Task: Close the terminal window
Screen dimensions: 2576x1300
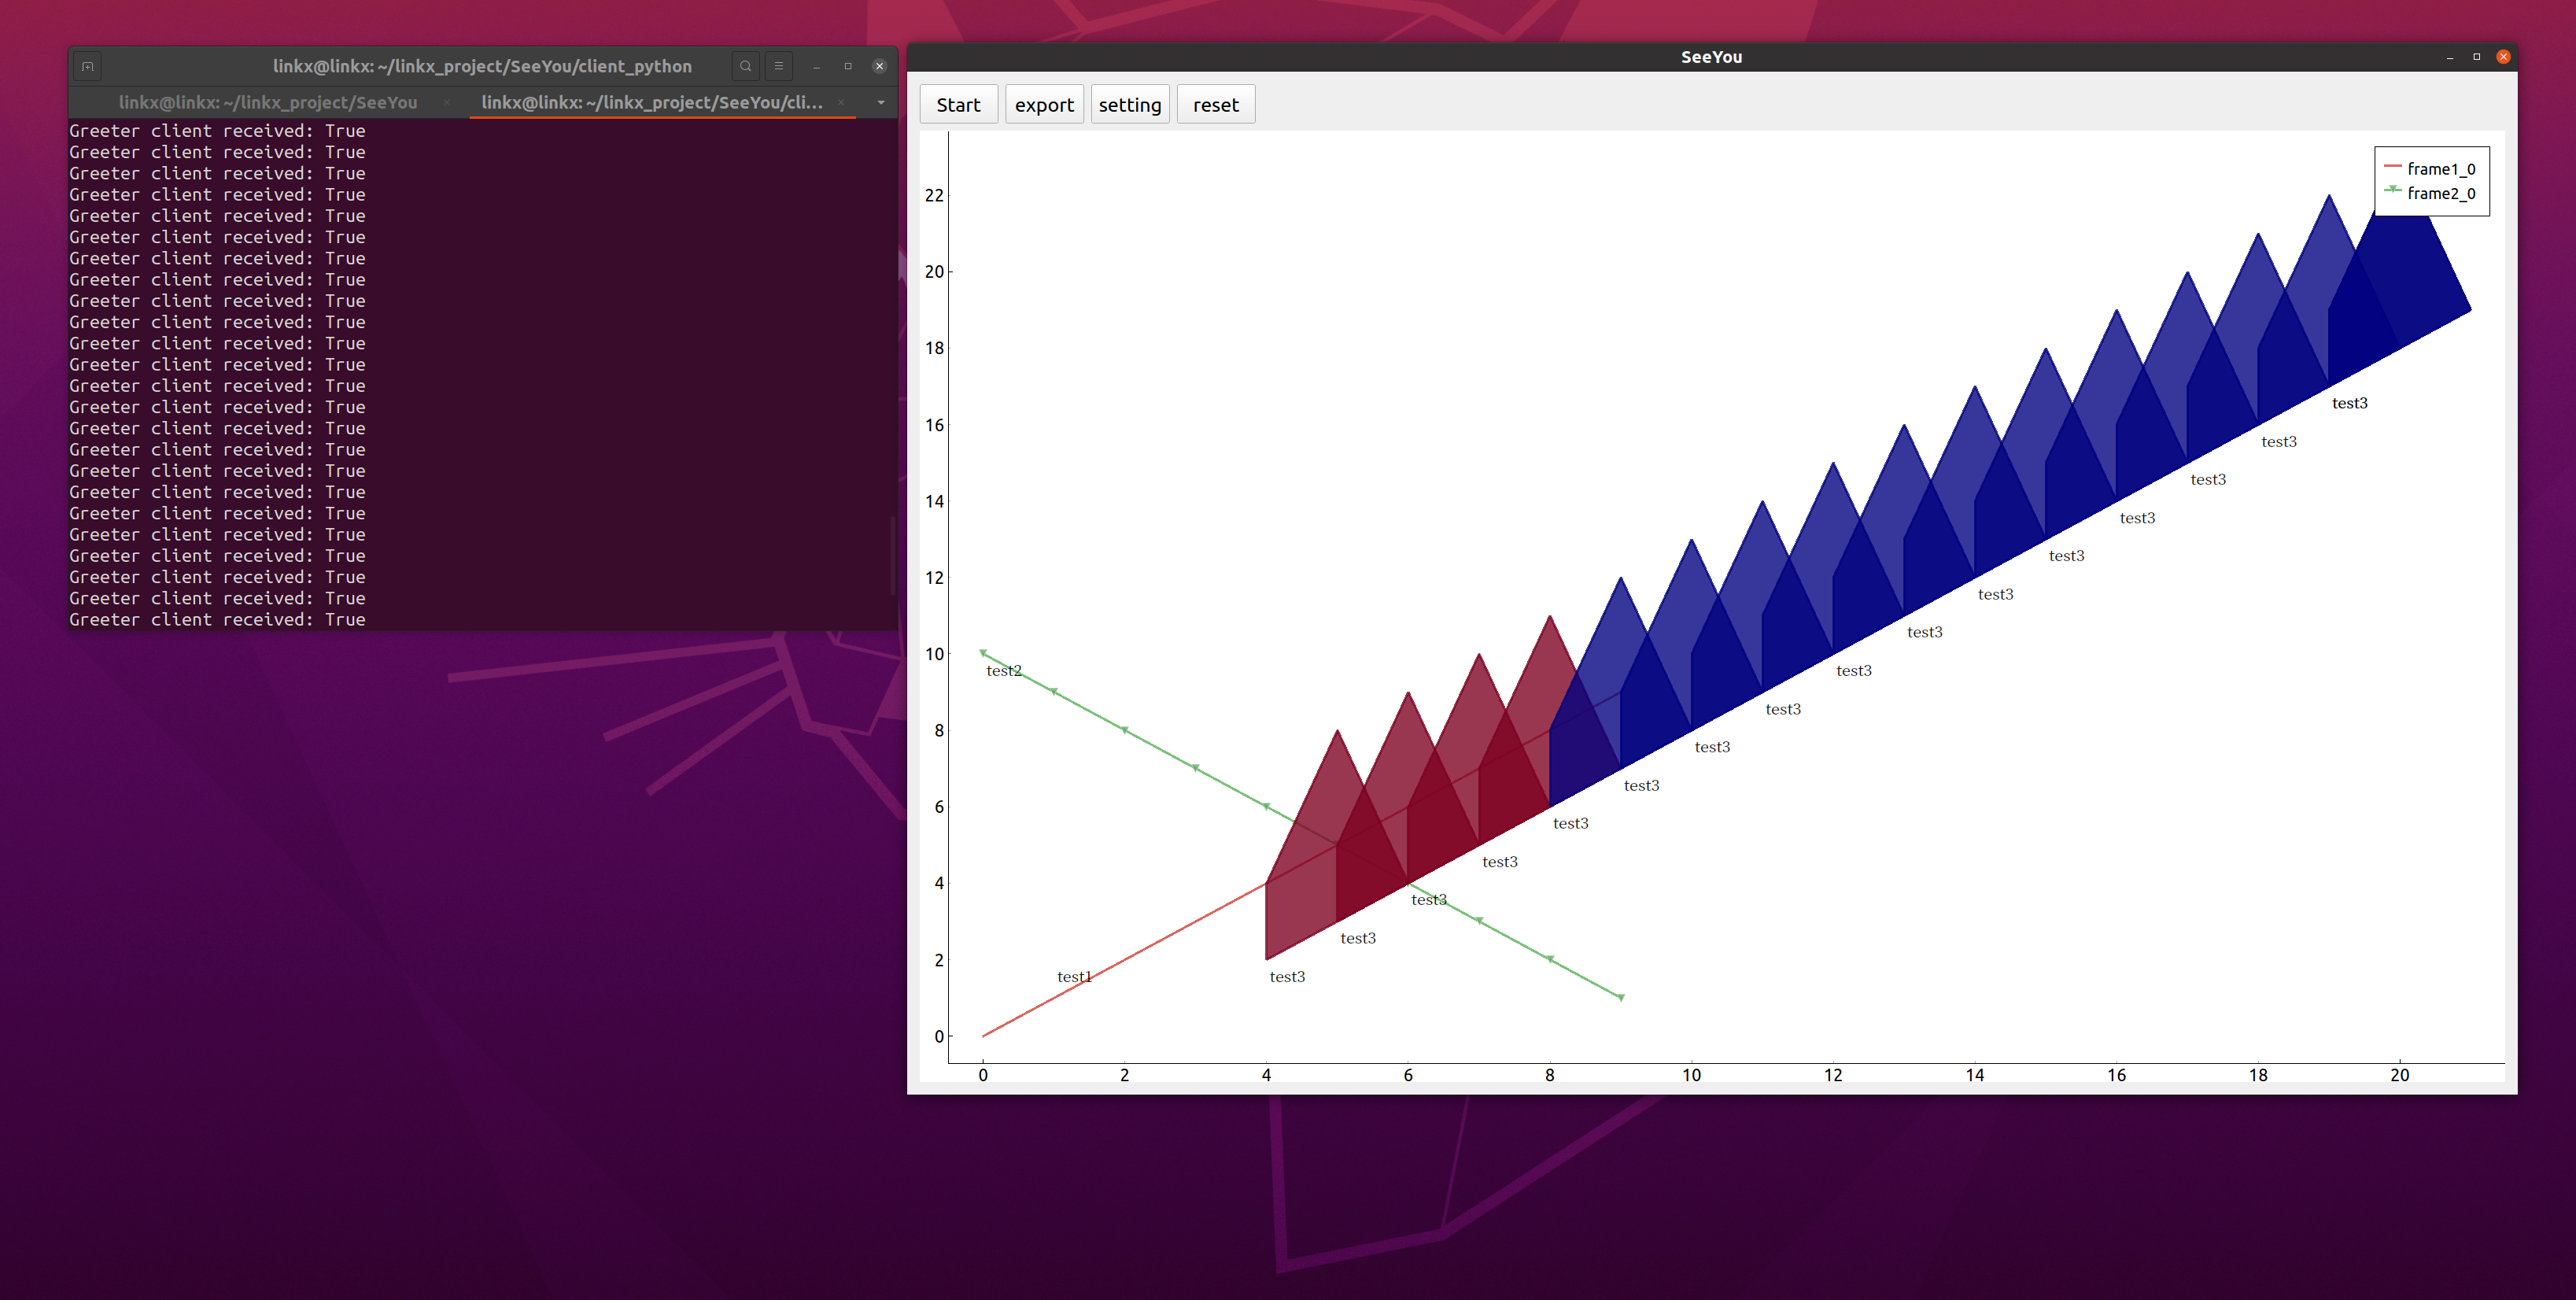Action: [880, 66]
